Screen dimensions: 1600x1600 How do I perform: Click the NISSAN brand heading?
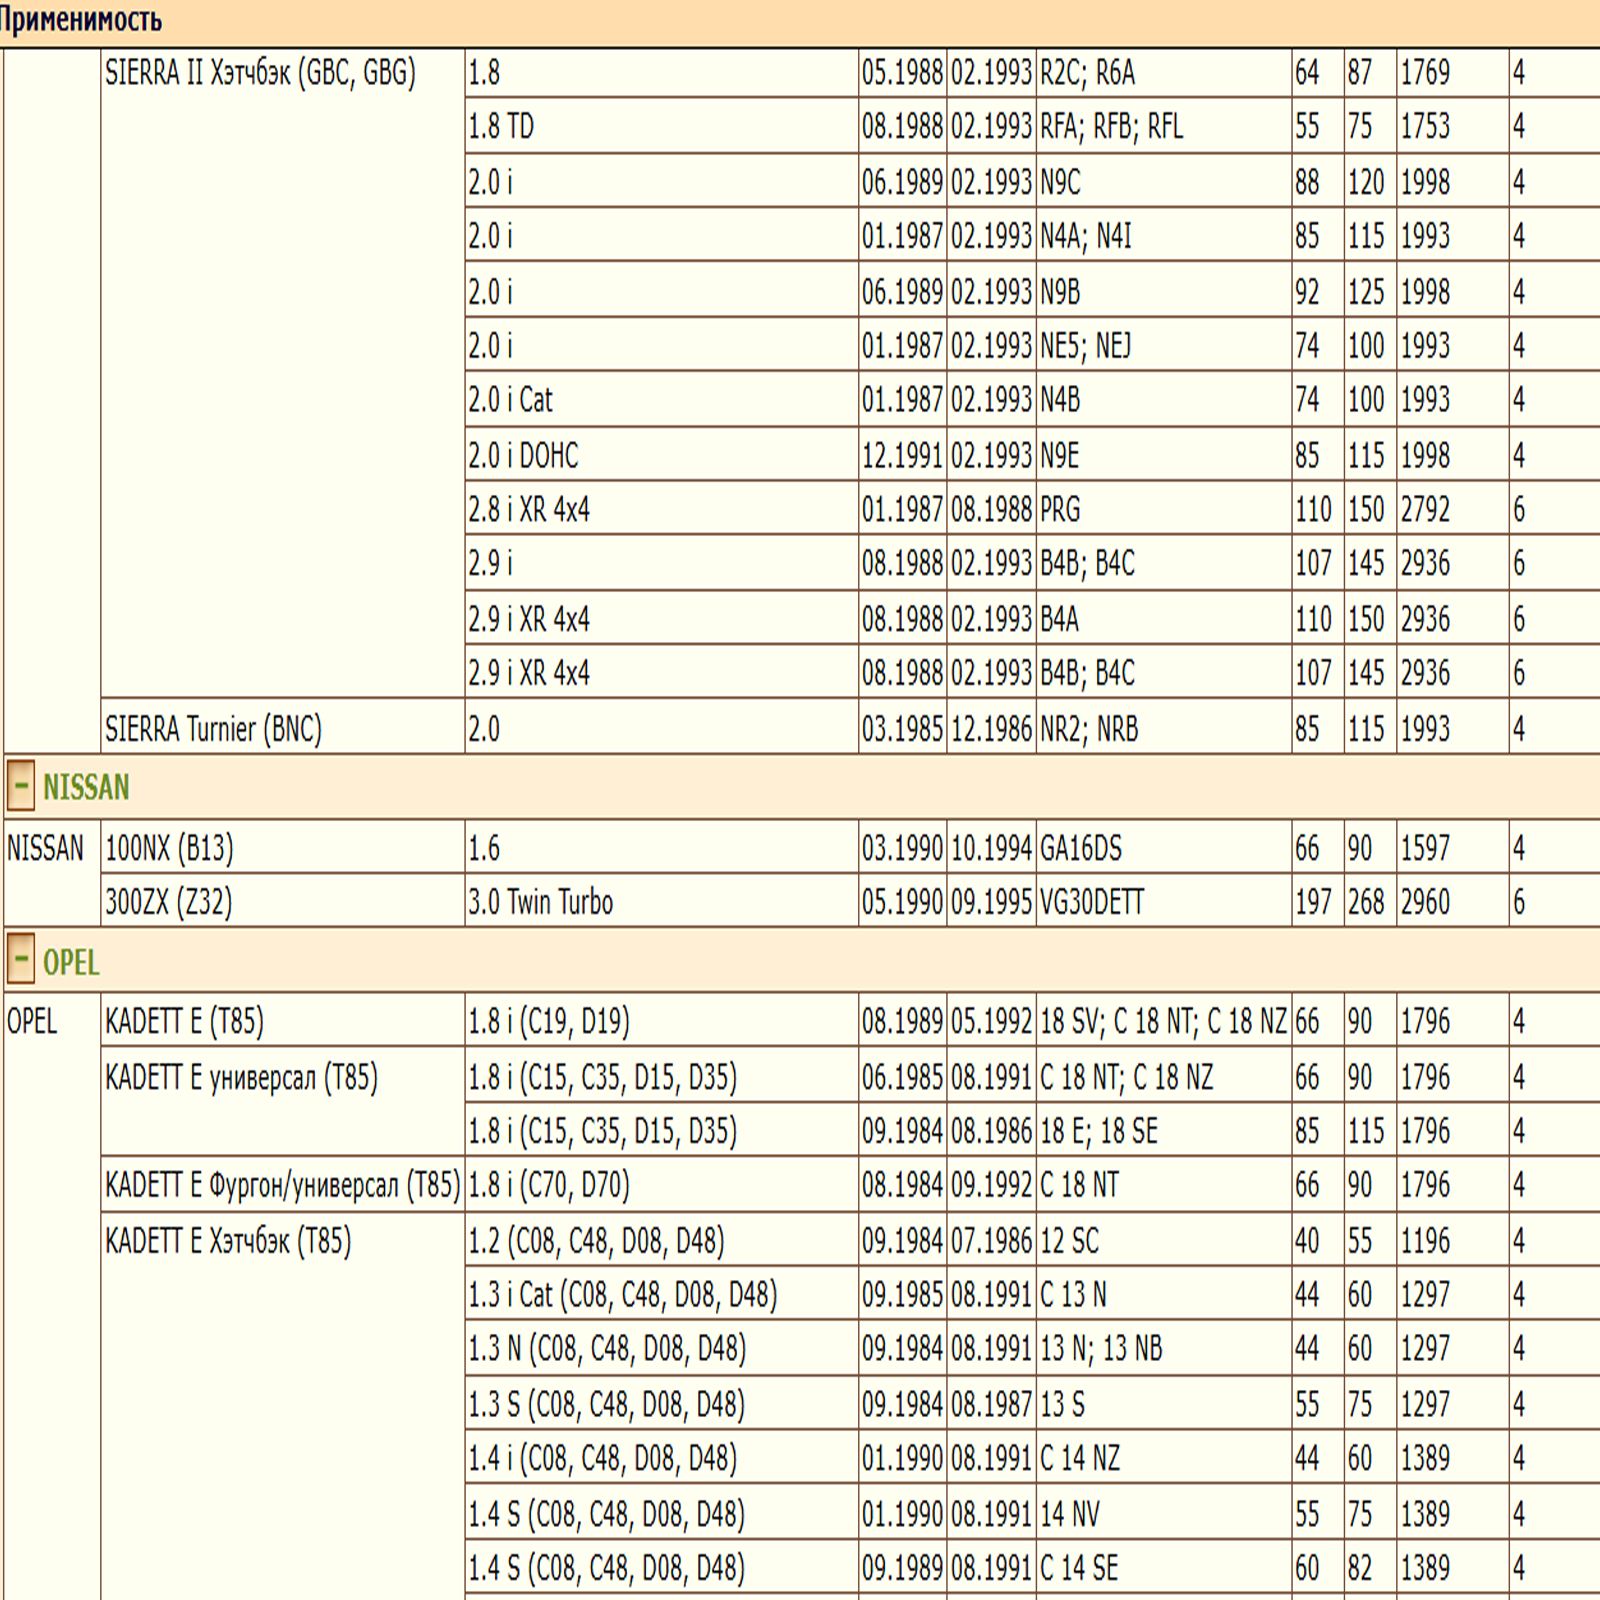[x=86, y=788]
